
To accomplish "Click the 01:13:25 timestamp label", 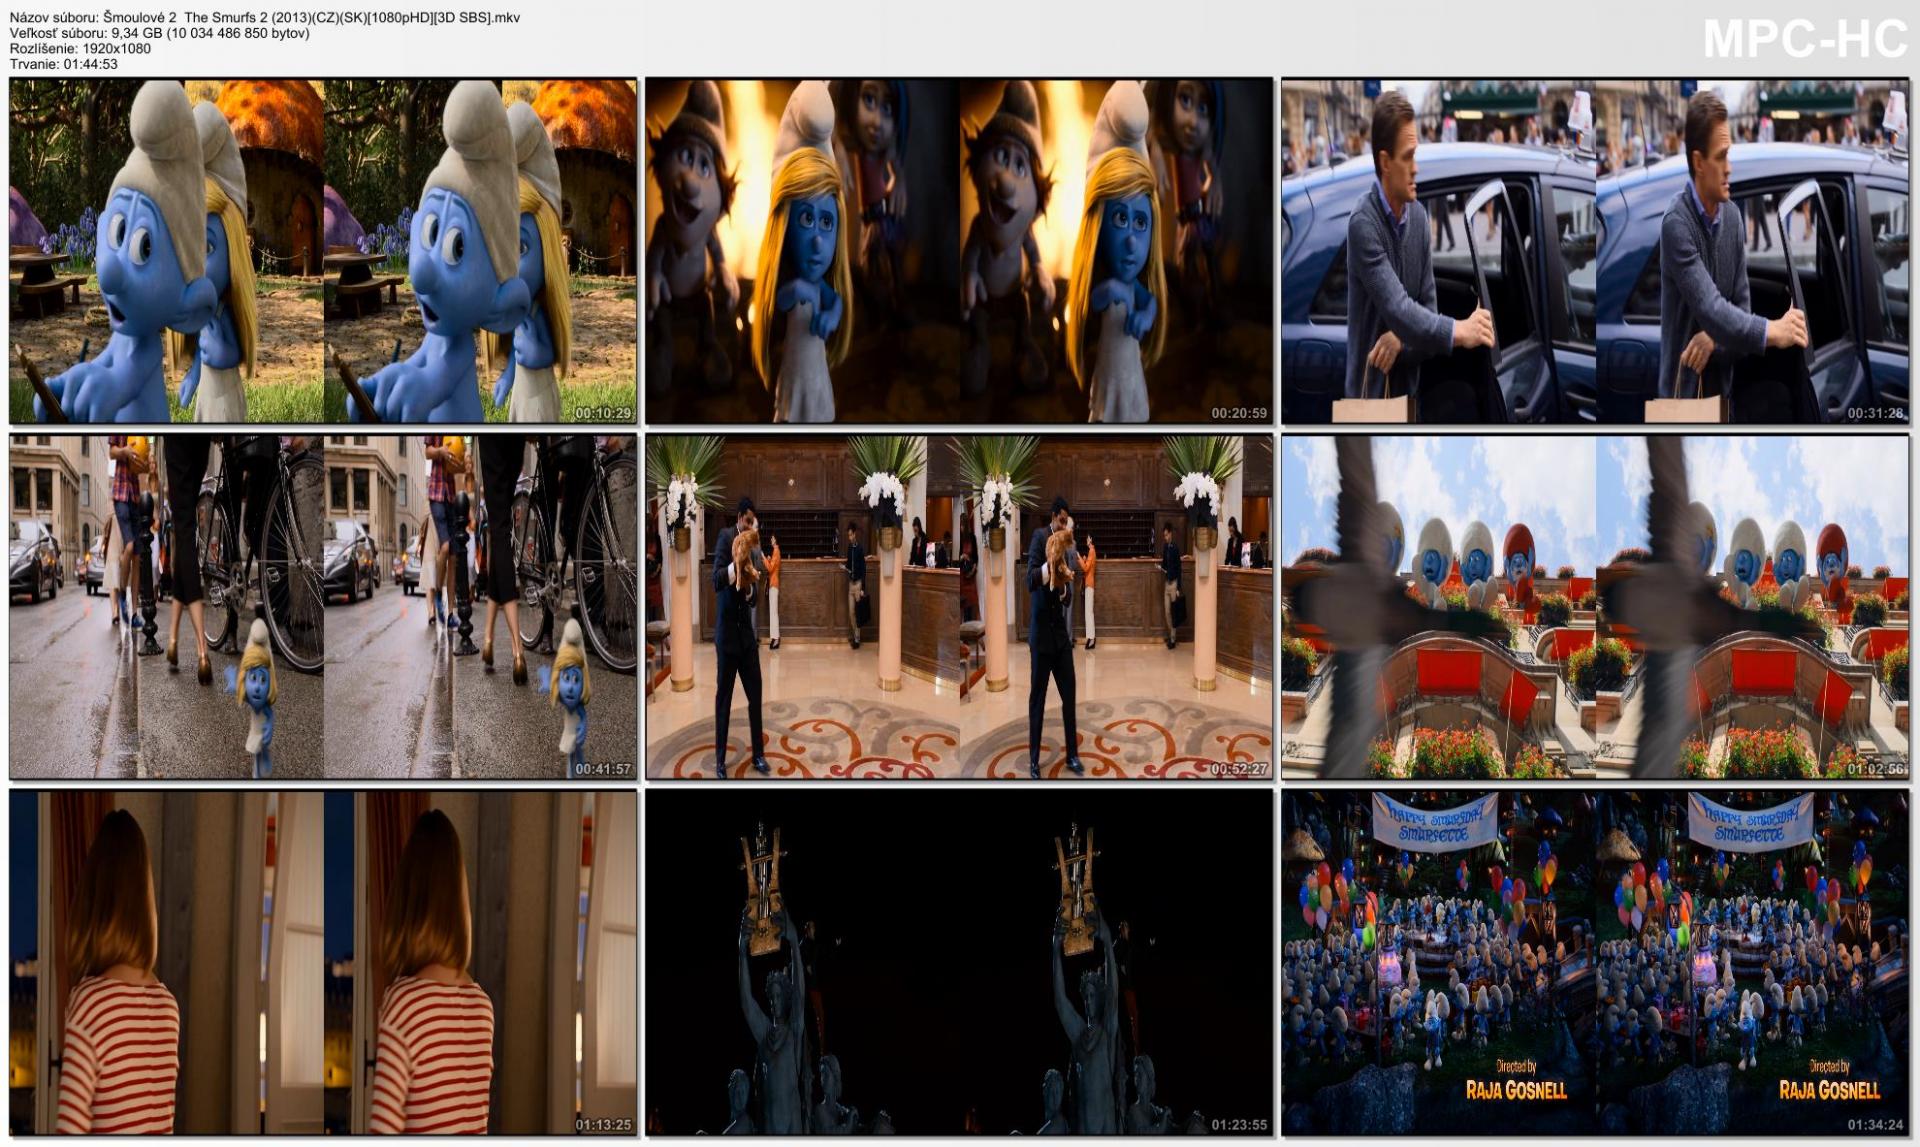I will [603, 1125].
